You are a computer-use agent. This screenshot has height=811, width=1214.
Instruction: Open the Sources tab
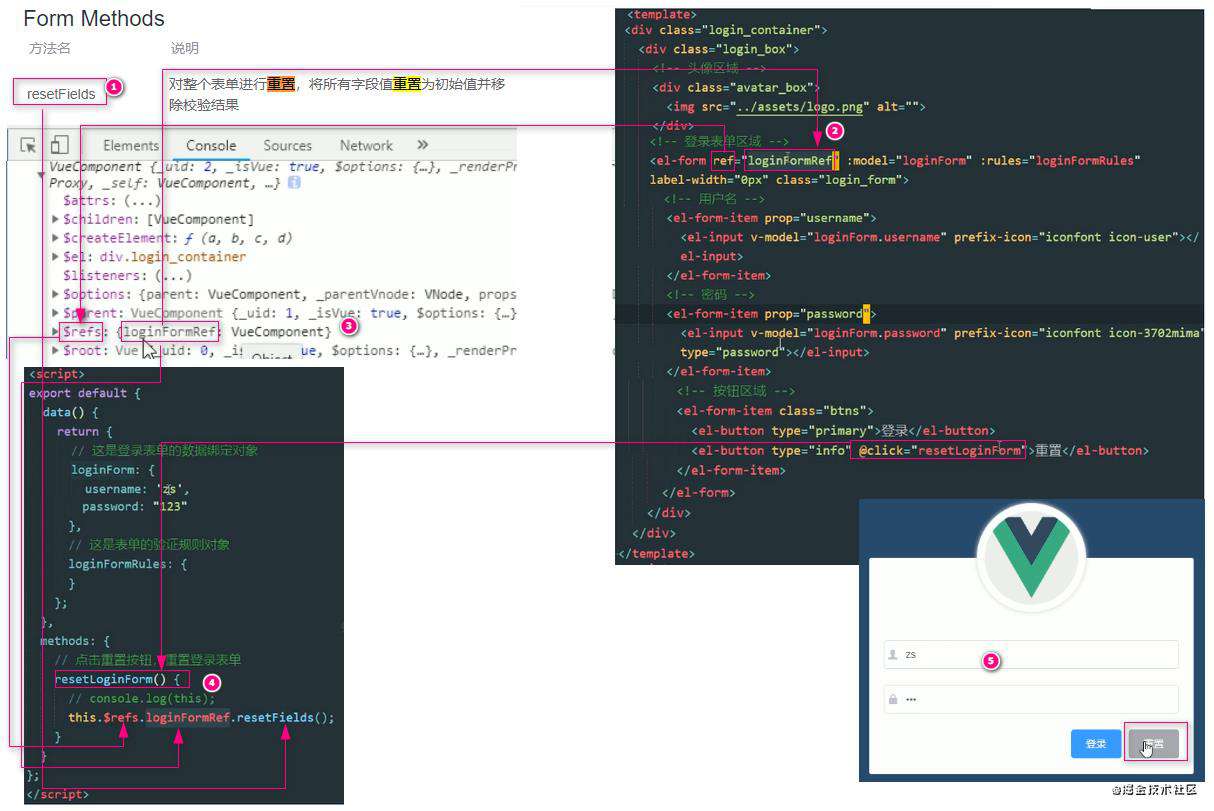pyautogui.click(x=288, y=145)
